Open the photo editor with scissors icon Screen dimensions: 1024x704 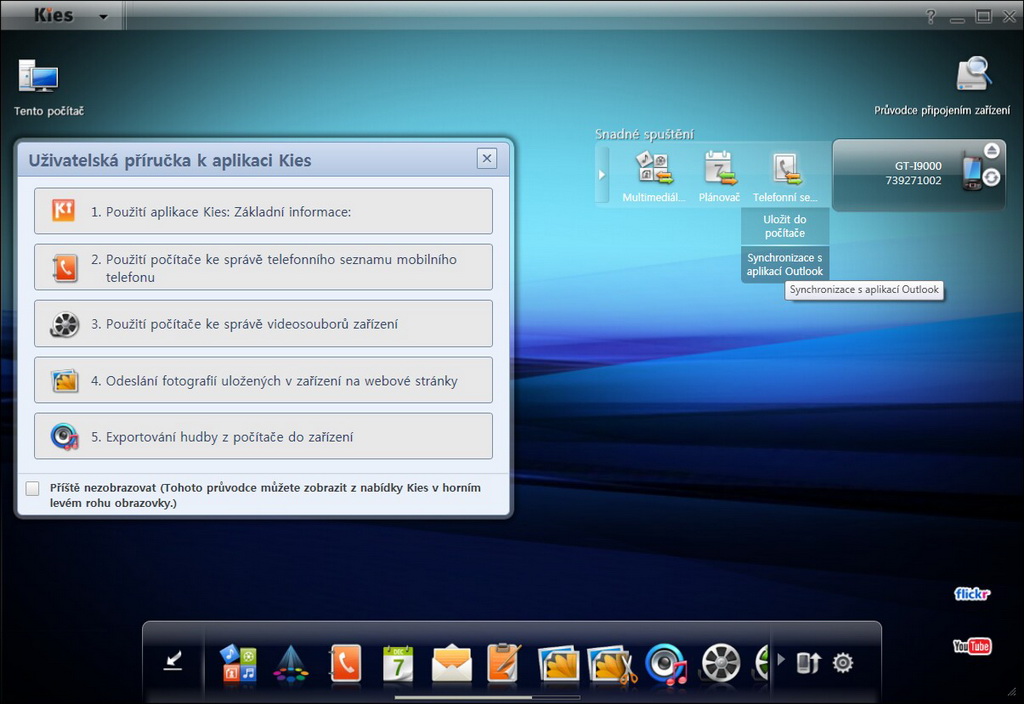click(x=612, y=664)
